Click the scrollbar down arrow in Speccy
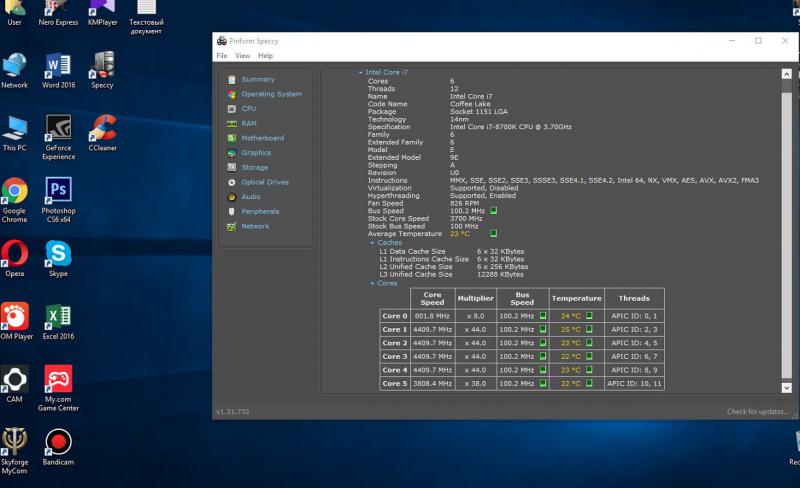 click(785, 388)
